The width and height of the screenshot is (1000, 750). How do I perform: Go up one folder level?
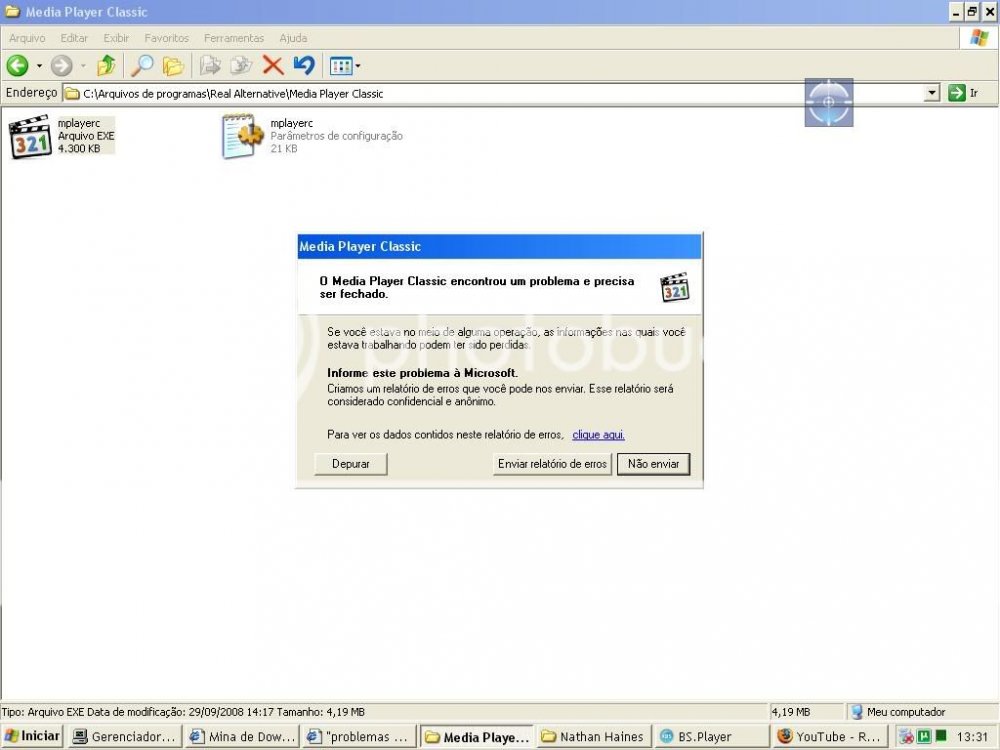tap(105, 66)
